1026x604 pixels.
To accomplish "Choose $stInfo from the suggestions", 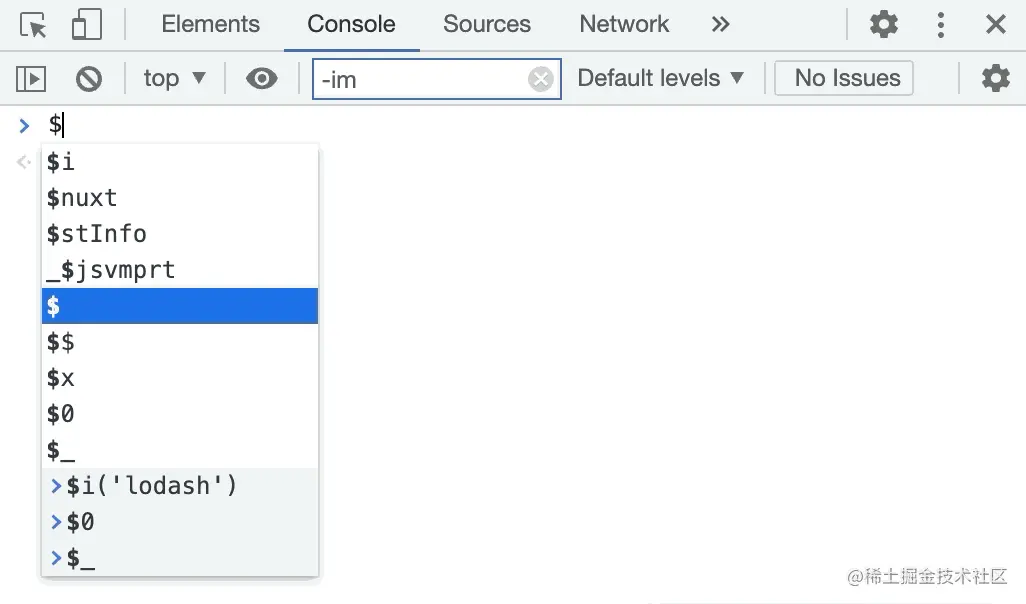I will (x=180, y=234).
